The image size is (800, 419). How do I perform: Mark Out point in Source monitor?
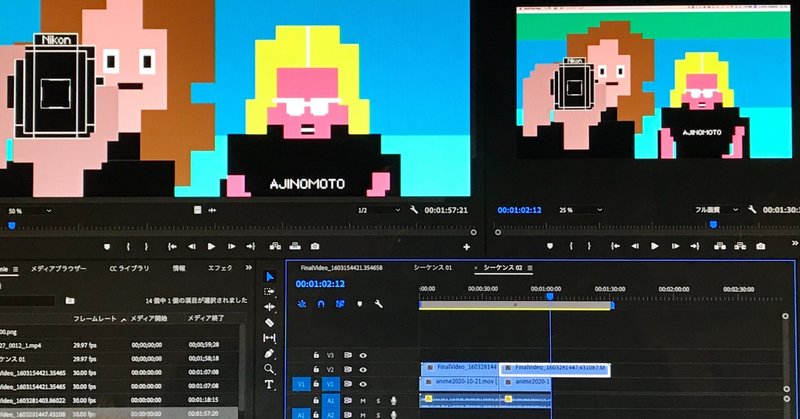146,247
